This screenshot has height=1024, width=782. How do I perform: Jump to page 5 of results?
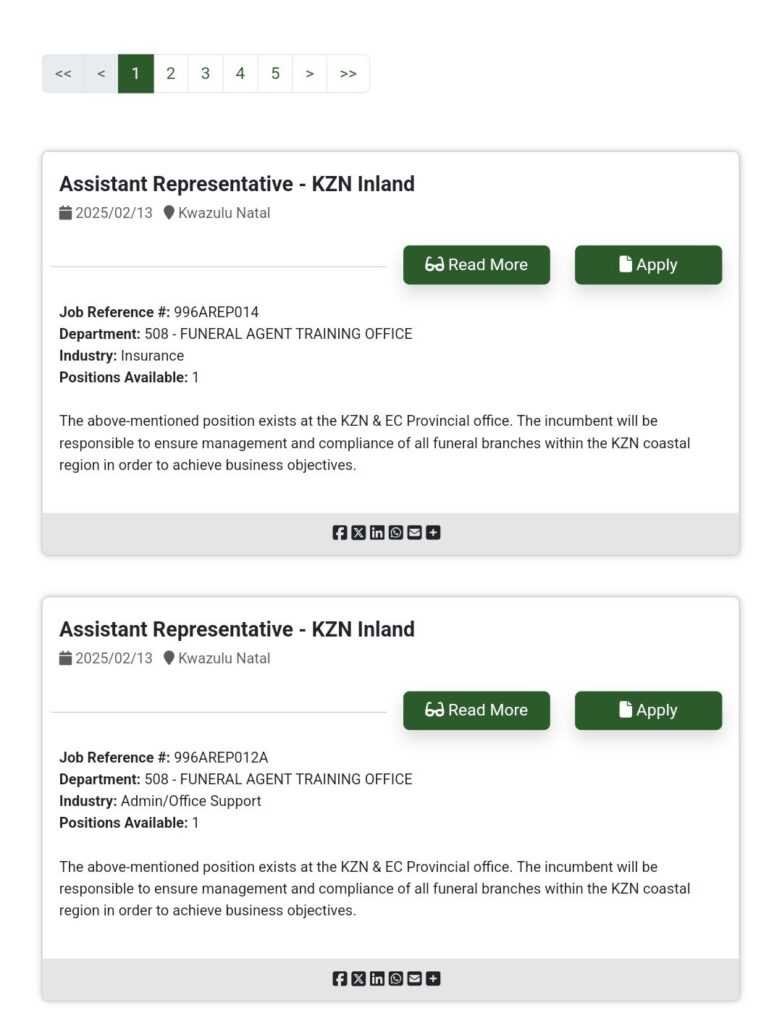click(275, 74)
